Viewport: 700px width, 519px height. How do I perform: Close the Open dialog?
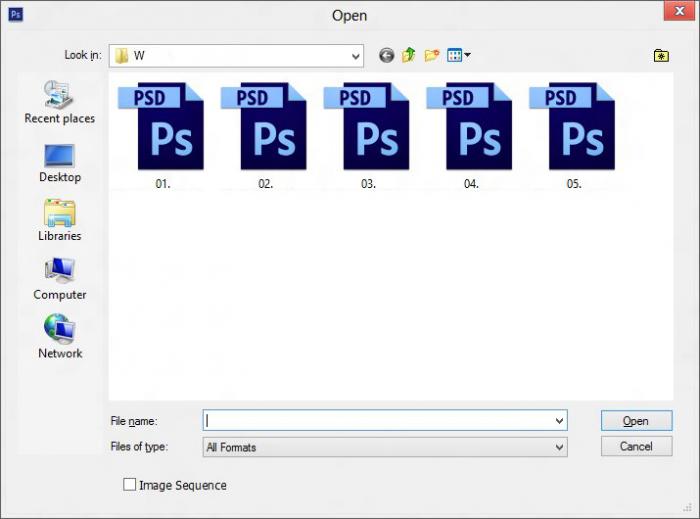click(679, 11)
